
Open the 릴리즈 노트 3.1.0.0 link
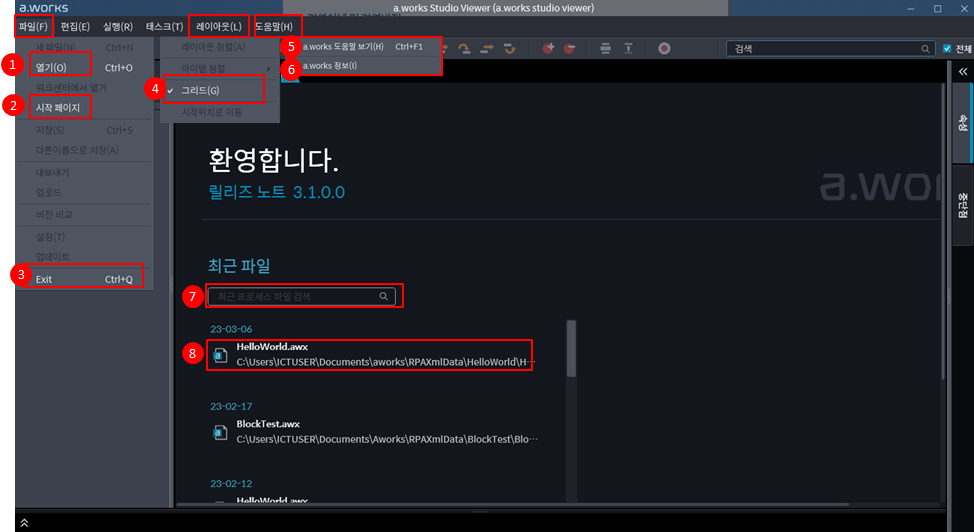coord(276,192)
